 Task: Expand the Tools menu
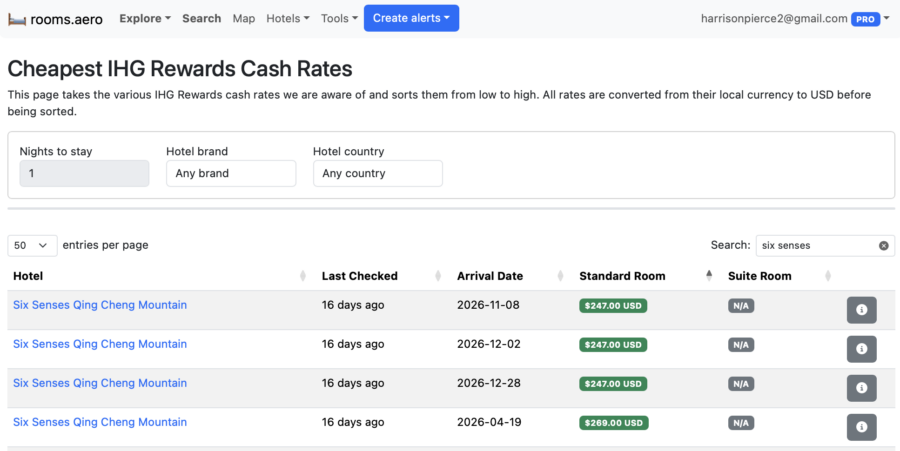click(339, 18)
